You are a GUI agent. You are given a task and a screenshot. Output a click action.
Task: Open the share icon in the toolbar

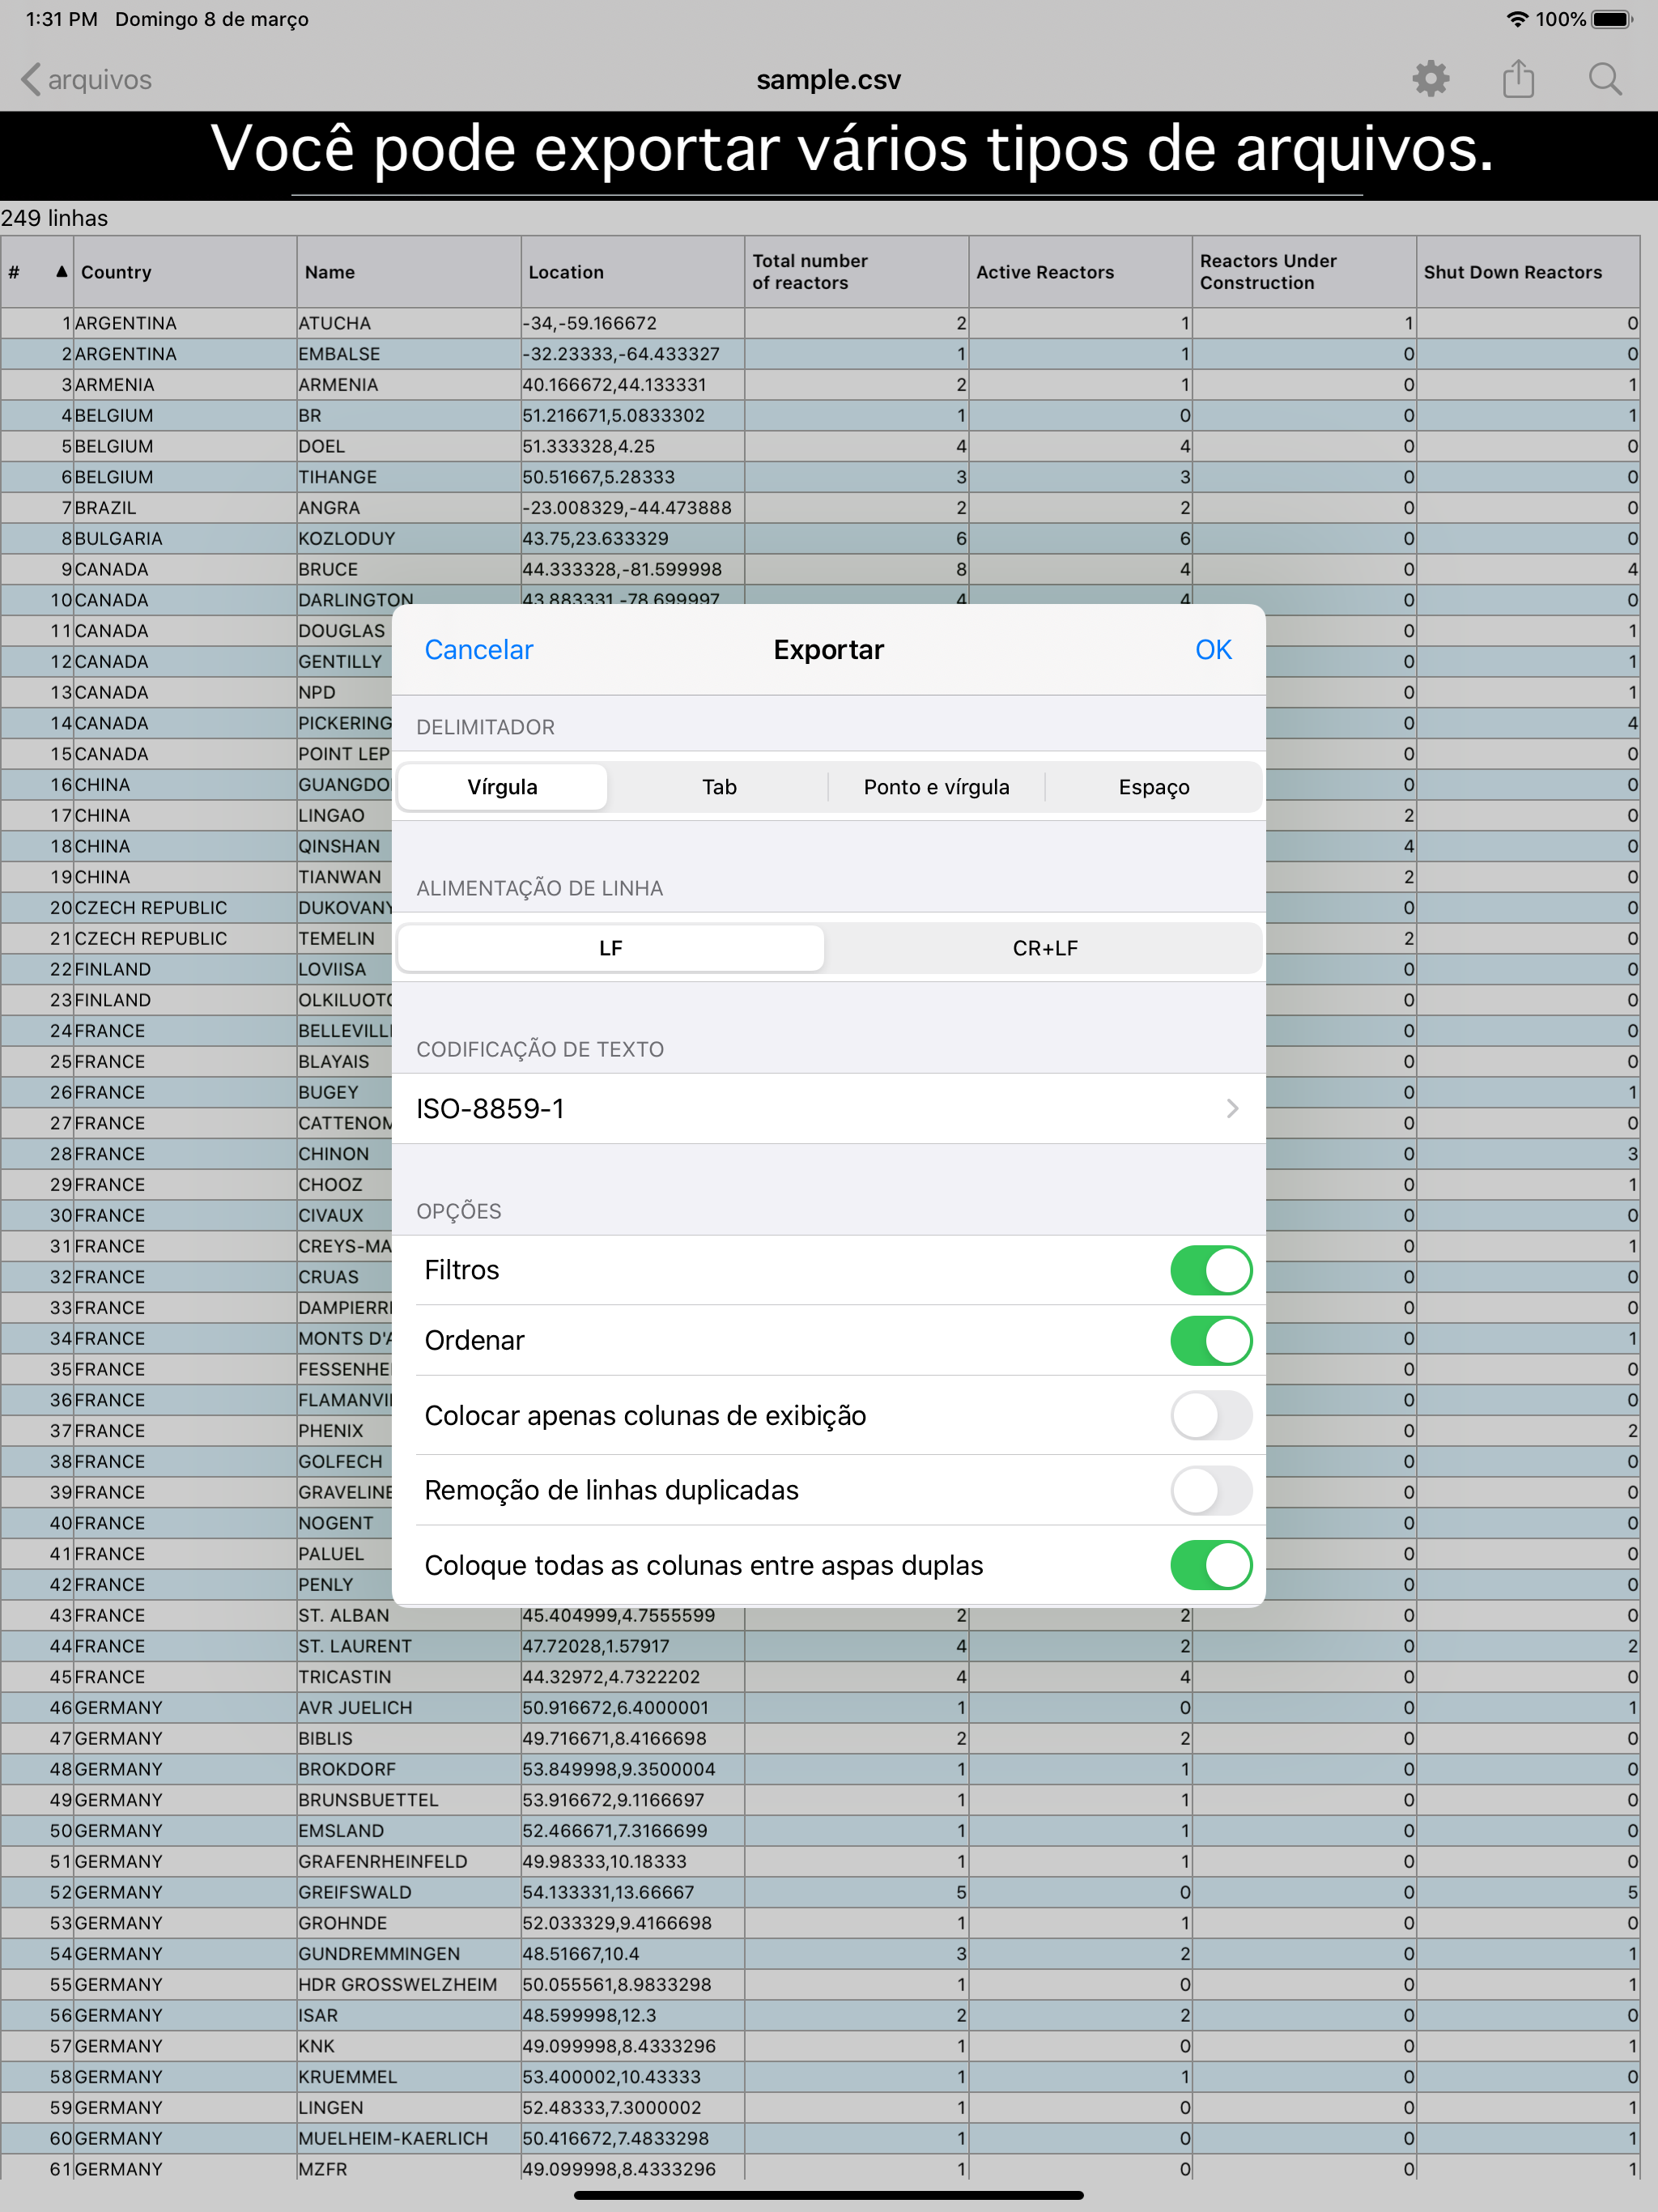click(1518, 79)
